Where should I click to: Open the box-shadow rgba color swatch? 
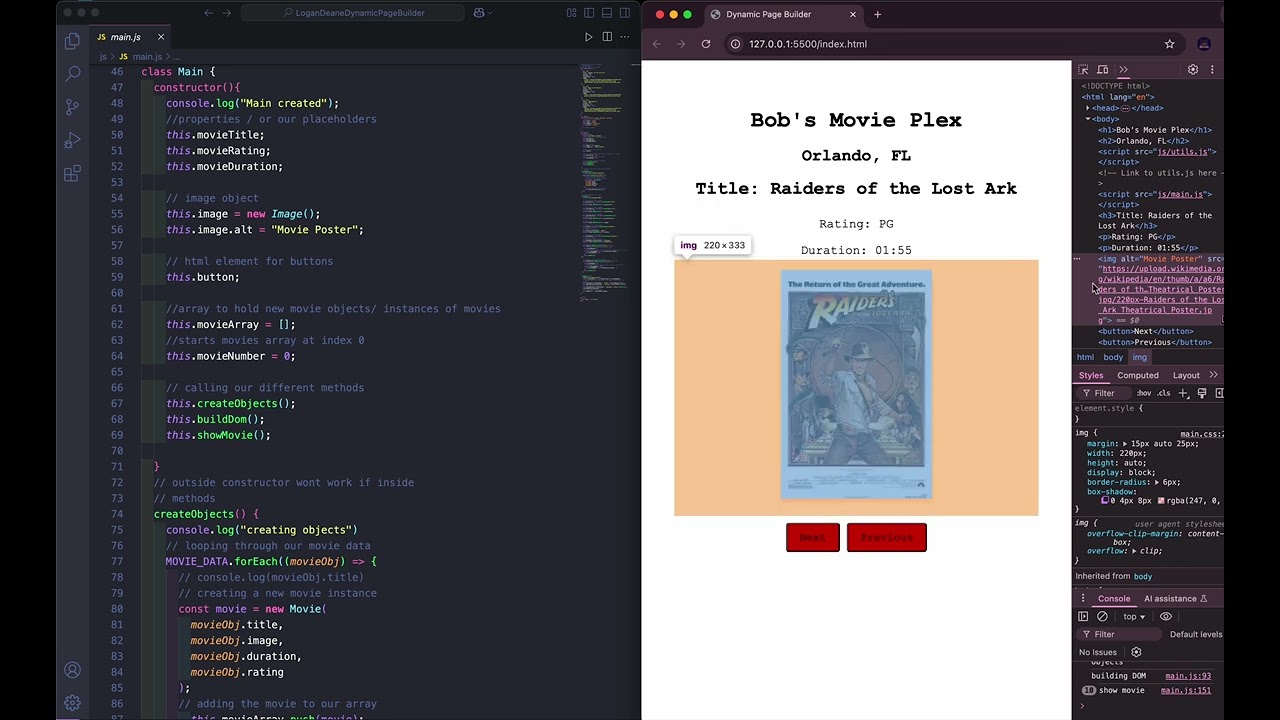pyautogui.click(x=1161, y=501)
